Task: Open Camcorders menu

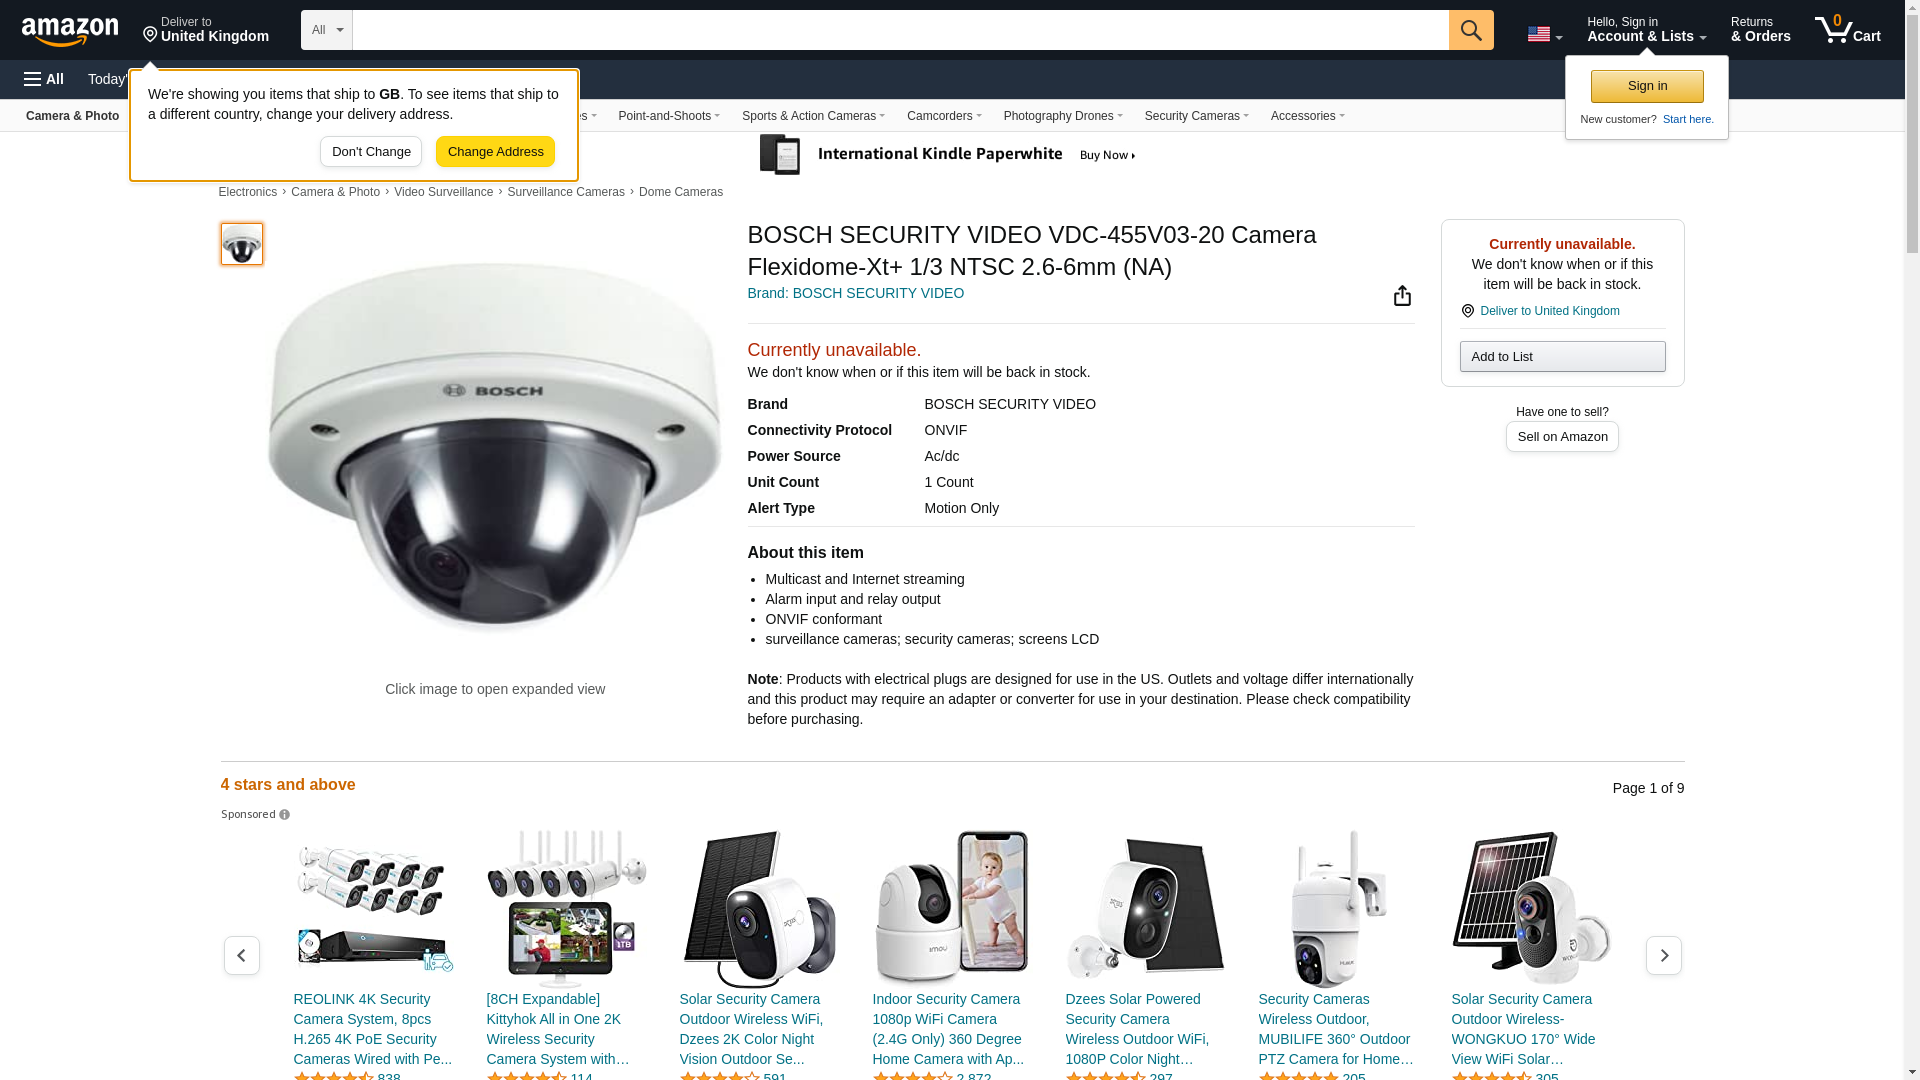Action: [944, 116]
